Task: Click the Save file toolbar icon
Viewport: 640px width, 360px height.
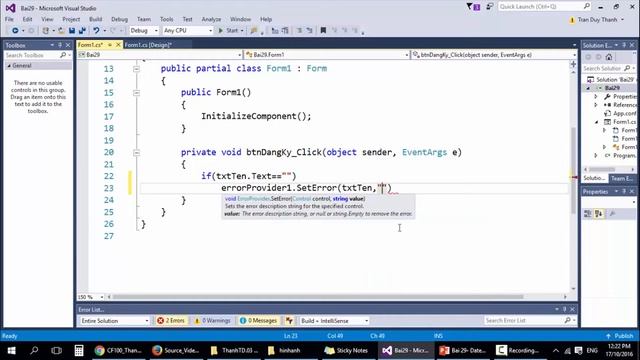Action: click(x=72, y=31)
